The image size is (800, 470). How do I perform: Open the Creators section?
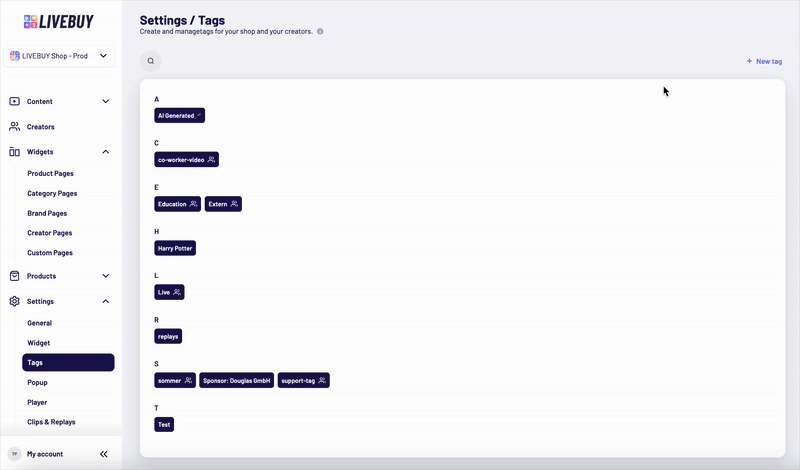40,127
